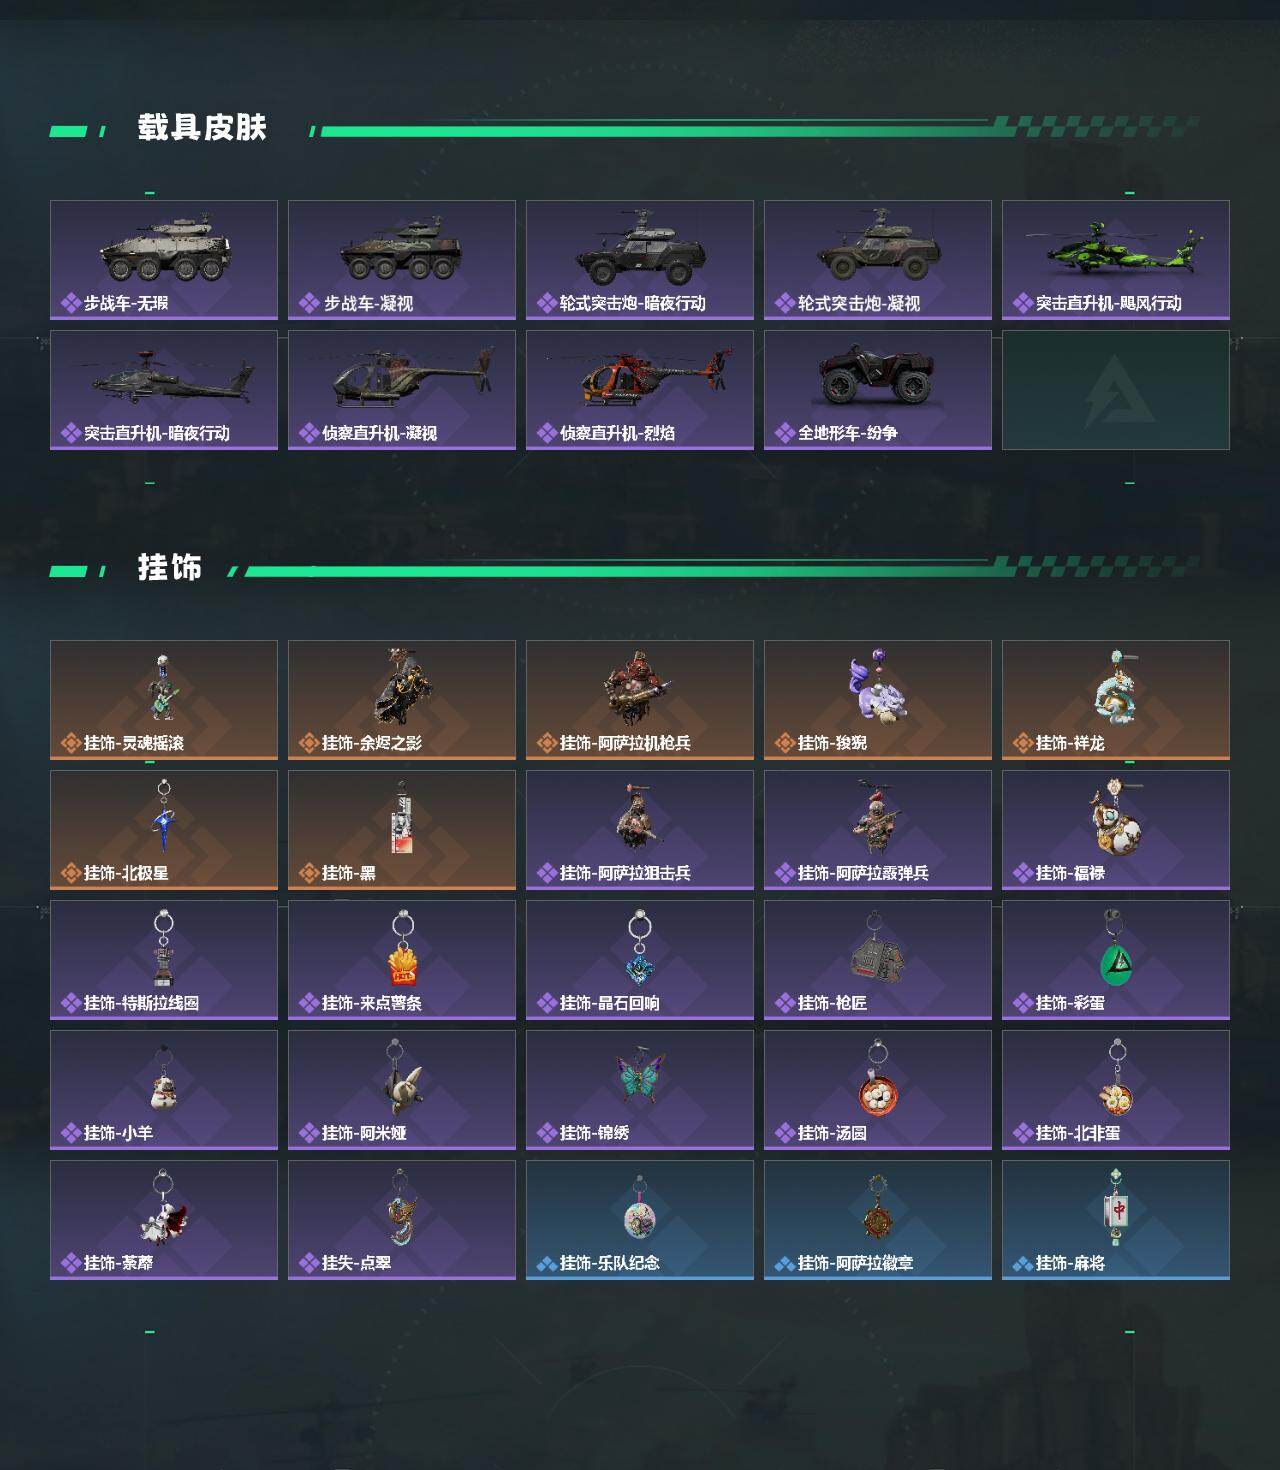Choose the 挂饰-小羊 sheep charm
Screen dimensions: 1280x1470
pos(164,1090)
